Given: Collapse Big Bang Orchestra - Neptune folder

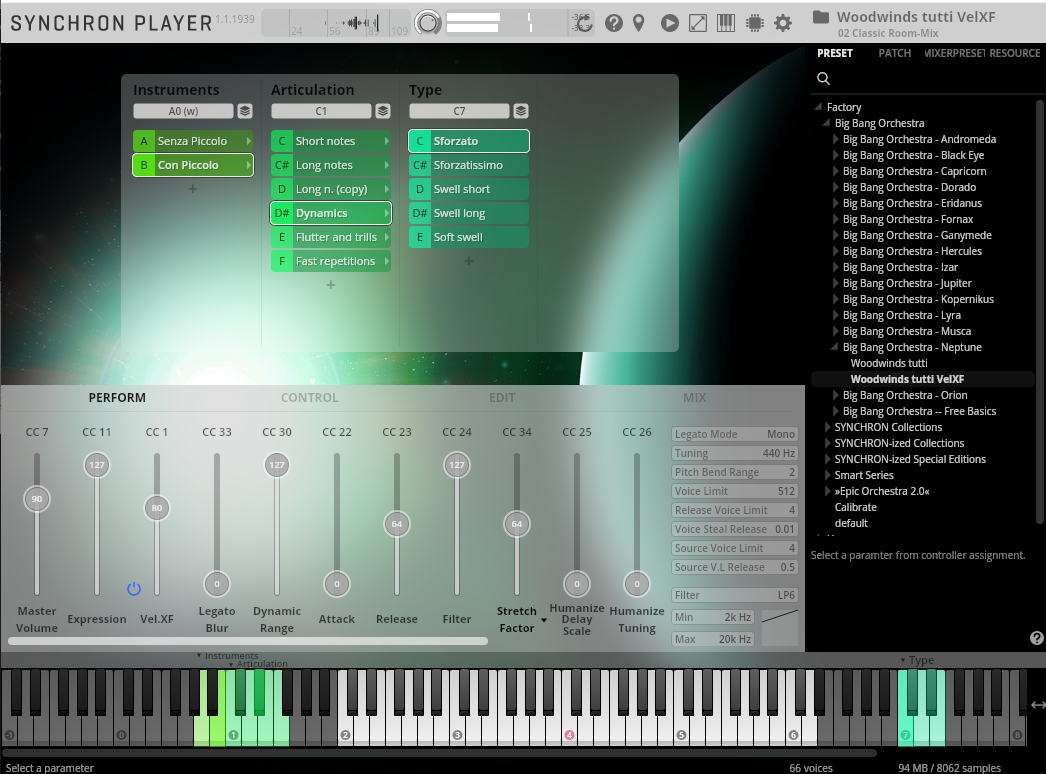Looking at the screenshot, I should click(x=835, y=347).
